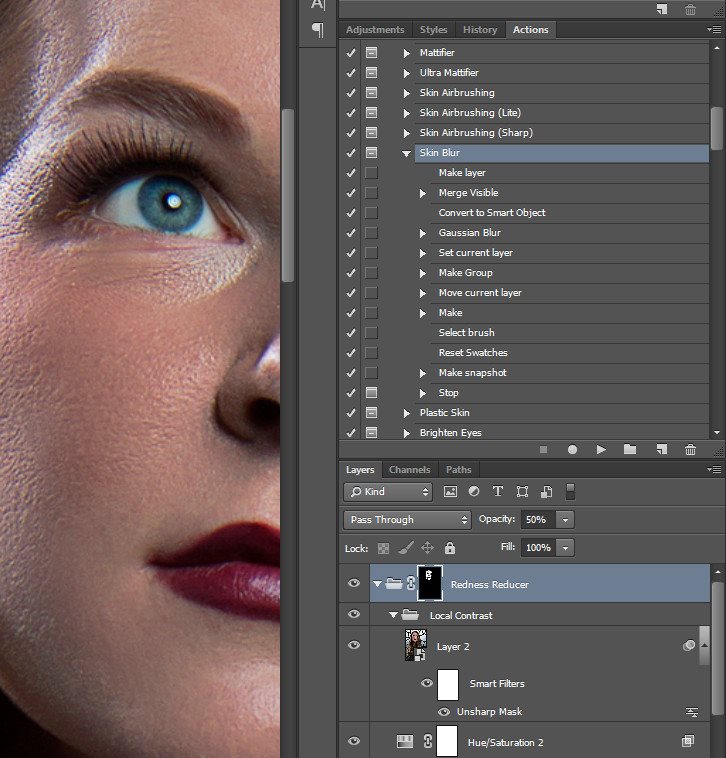Open the History tab
Viewport: 726px width, 758px height.
pyautogui.click(x=479, y=30)
